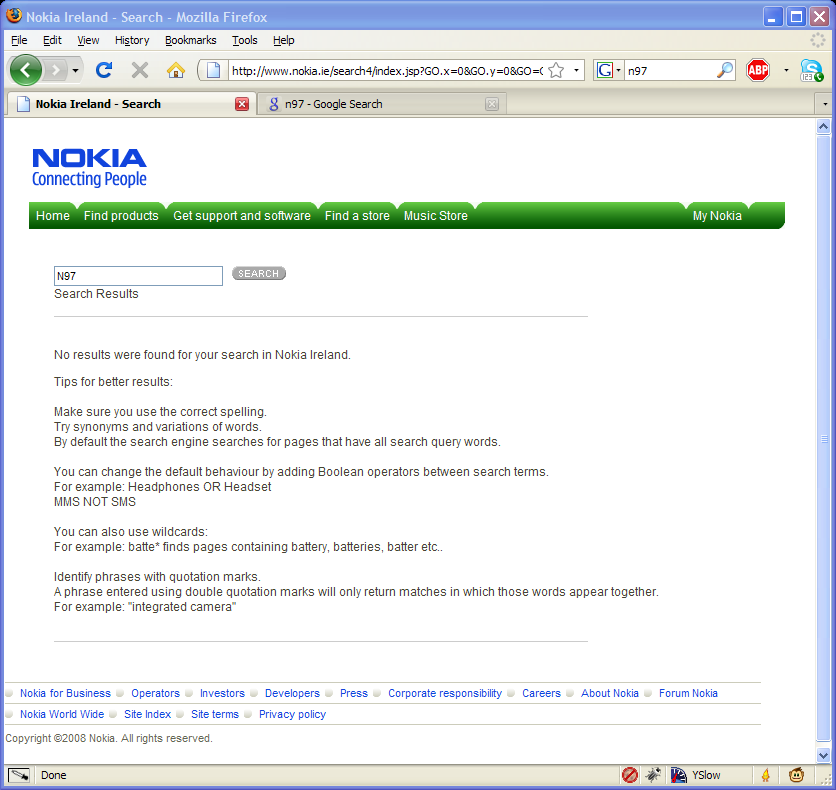The width and height of the screenshot is (836, 790).
Task: Open Press footer link
Action: click(353, 693)
